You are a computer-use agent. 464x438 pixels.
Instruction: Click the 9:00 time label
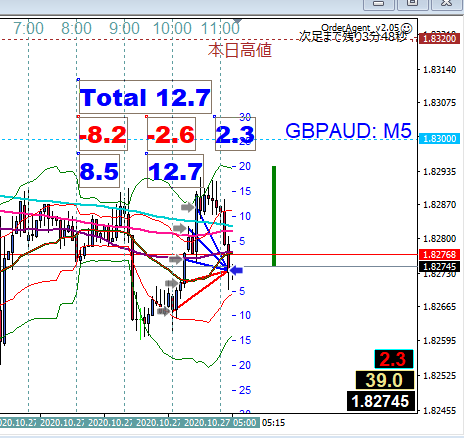point(124,28)
